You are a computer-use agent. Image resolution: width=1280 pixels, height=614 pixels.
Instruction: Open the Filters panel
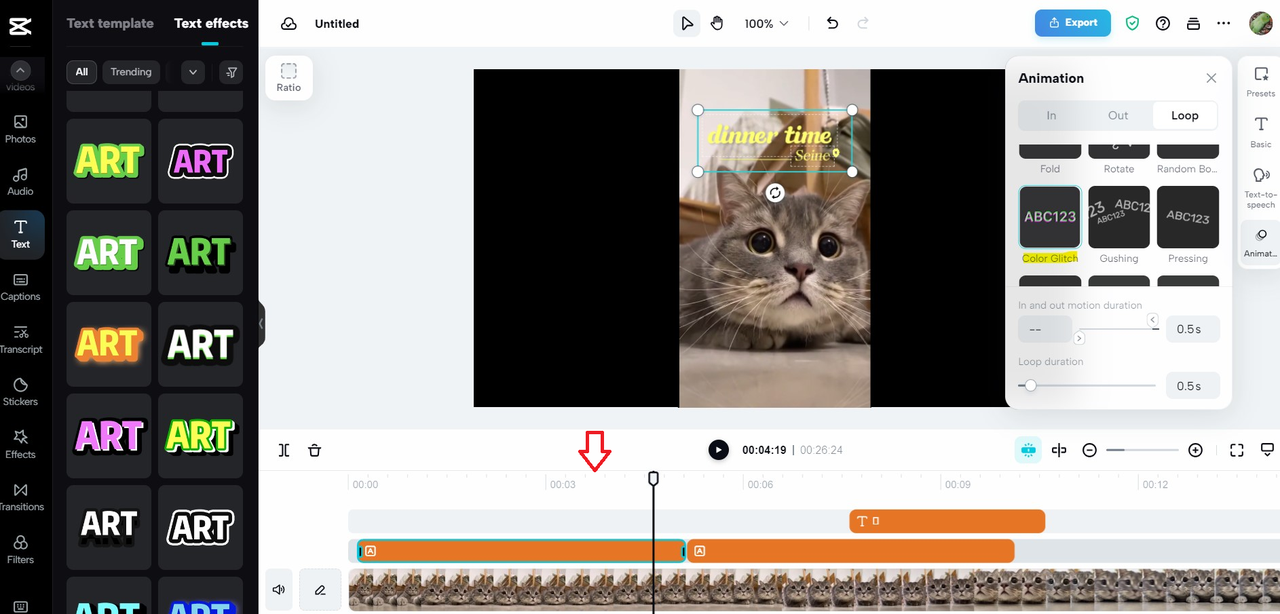pos(20,551)
